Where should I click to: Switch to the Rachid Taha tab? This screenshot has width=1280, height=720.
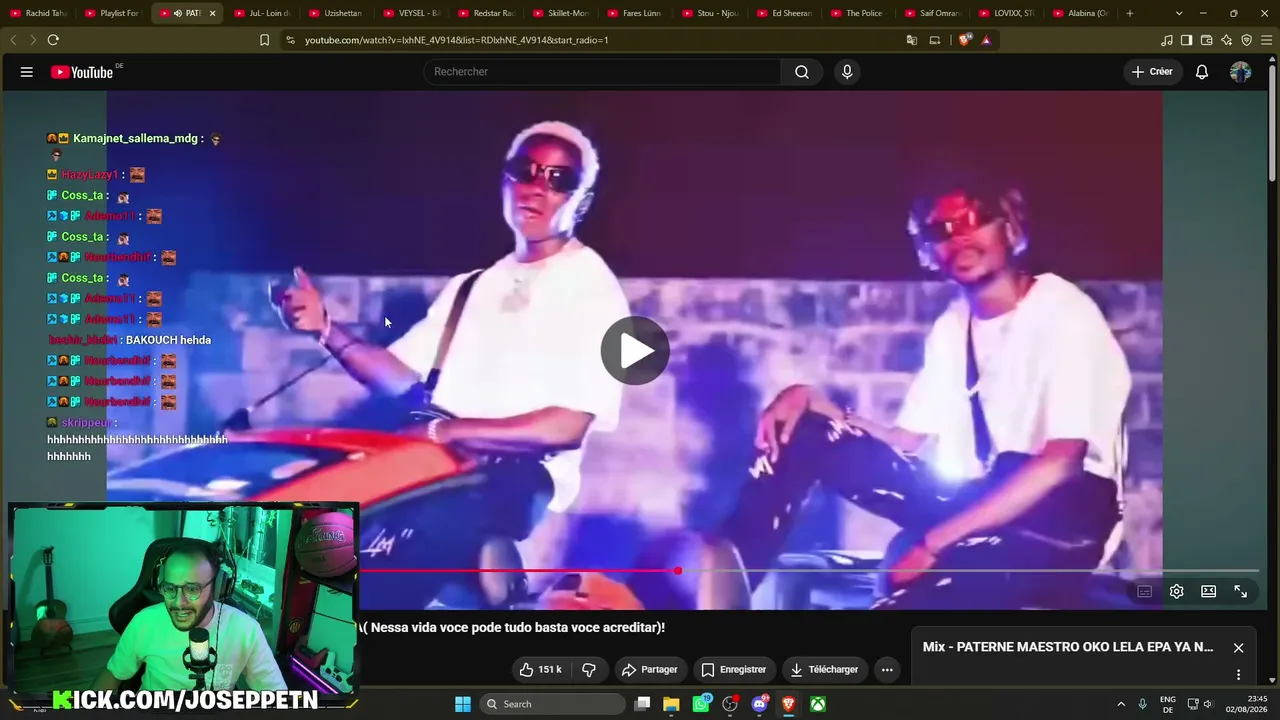coord(38,13)
